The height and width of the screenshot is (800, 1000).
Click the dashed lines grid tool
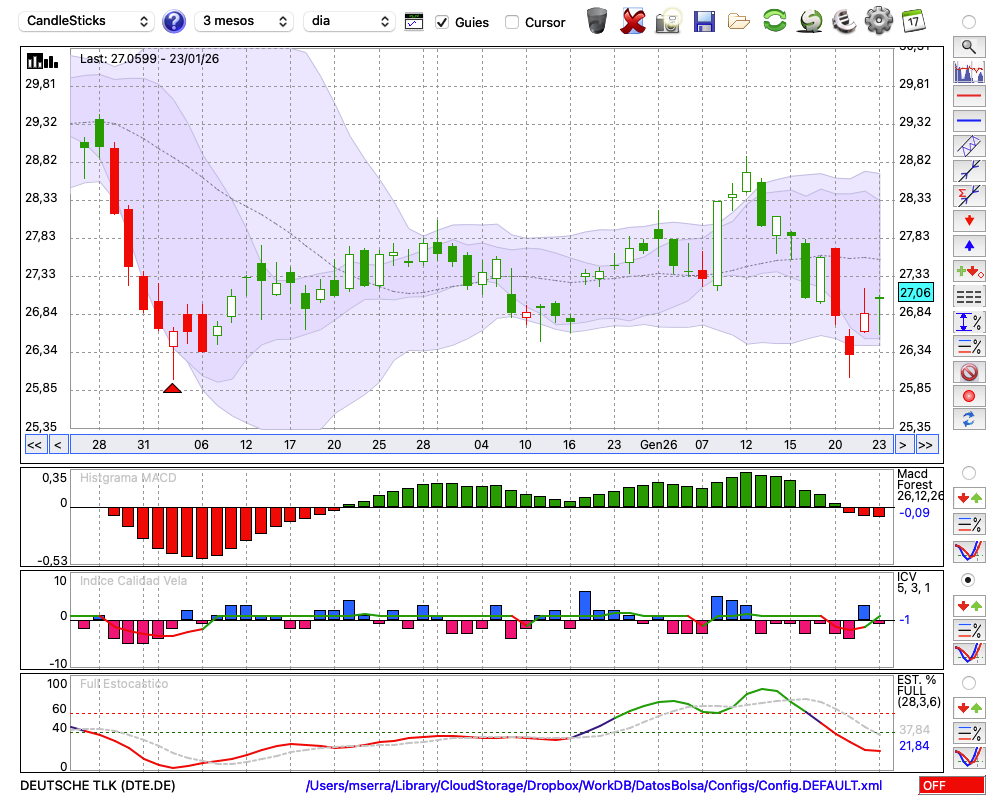(969, 296)
